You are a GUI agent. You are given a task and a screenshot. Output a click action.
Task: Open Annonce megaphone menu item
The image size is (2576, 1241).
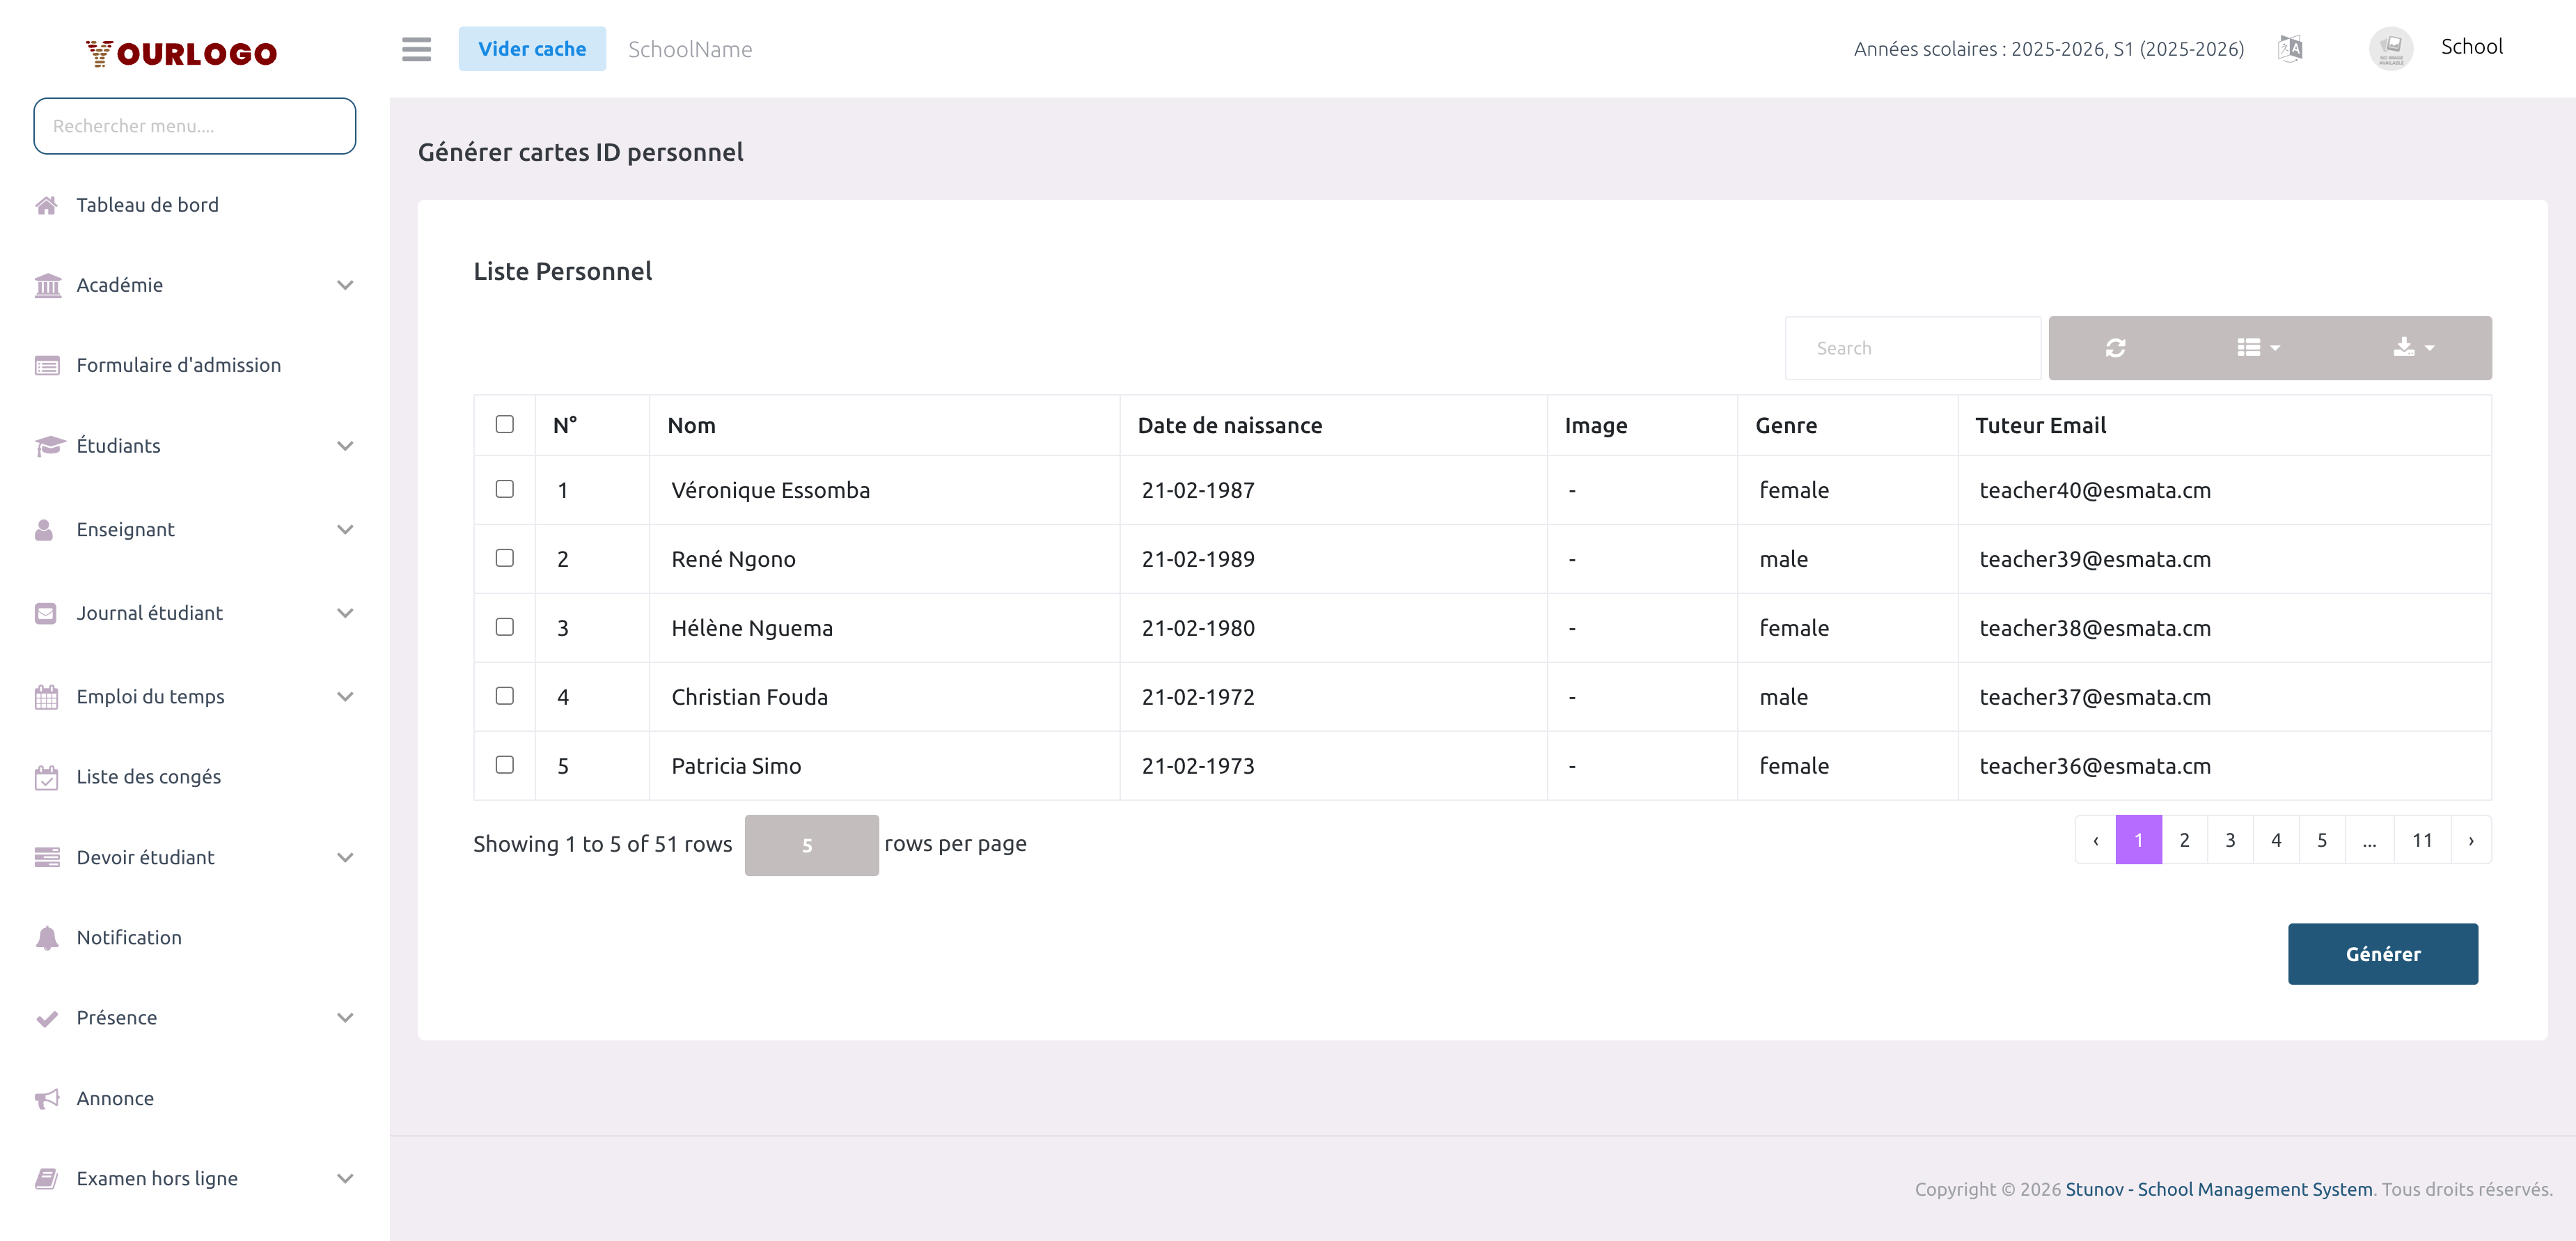[47, 1098]
